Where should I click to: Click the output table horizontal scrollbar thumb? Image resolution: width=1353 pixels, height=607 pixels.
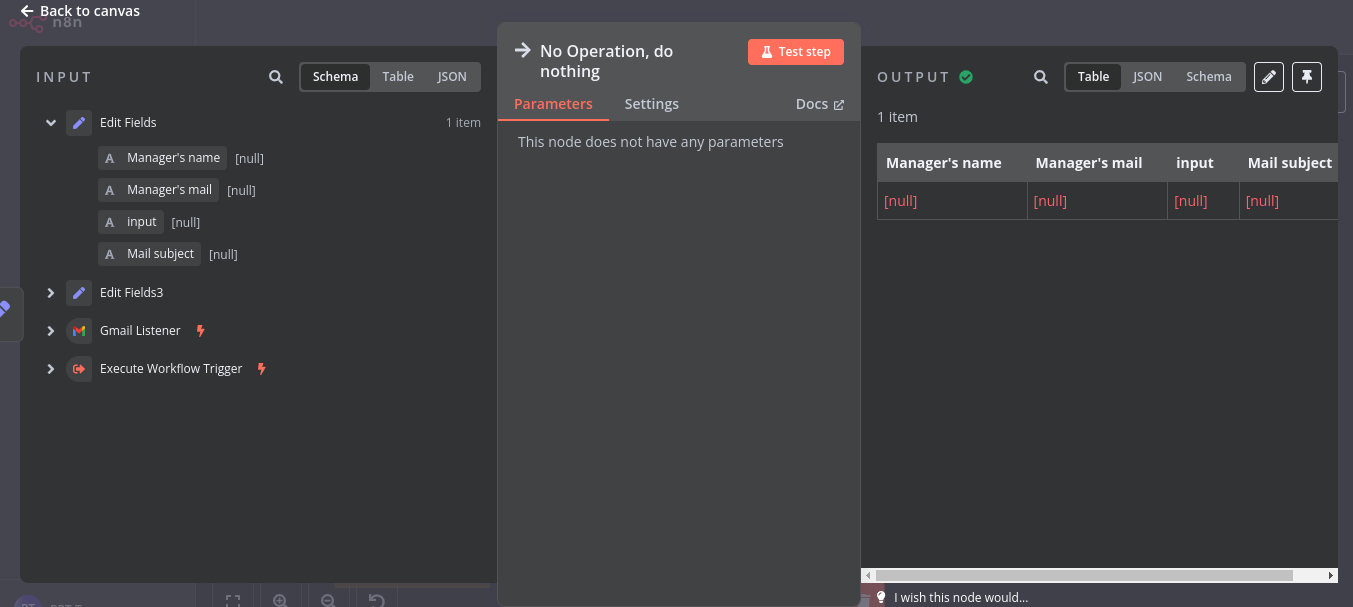click(x=1084, y=576)
